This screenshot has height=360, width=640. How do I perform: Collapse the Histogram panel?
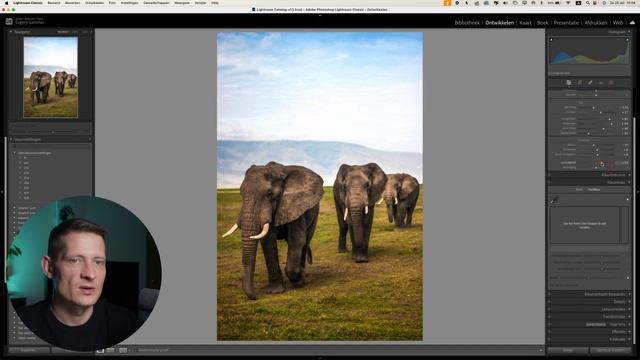pos(629,32)
